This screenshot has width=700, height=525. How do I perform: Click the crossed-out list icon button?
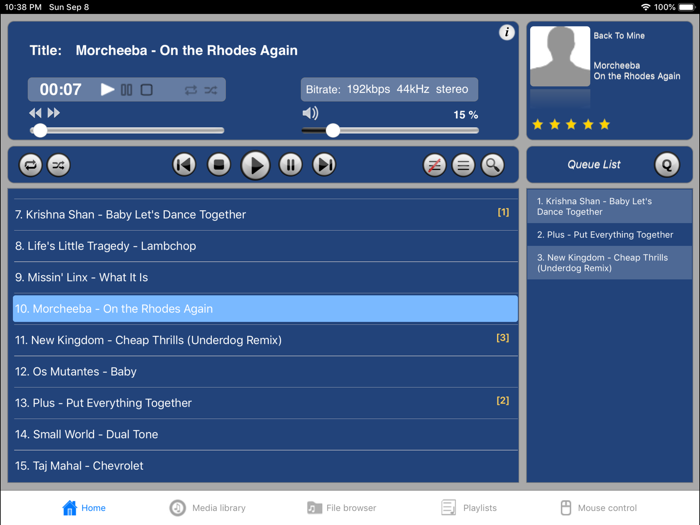(x=434, y=165)
